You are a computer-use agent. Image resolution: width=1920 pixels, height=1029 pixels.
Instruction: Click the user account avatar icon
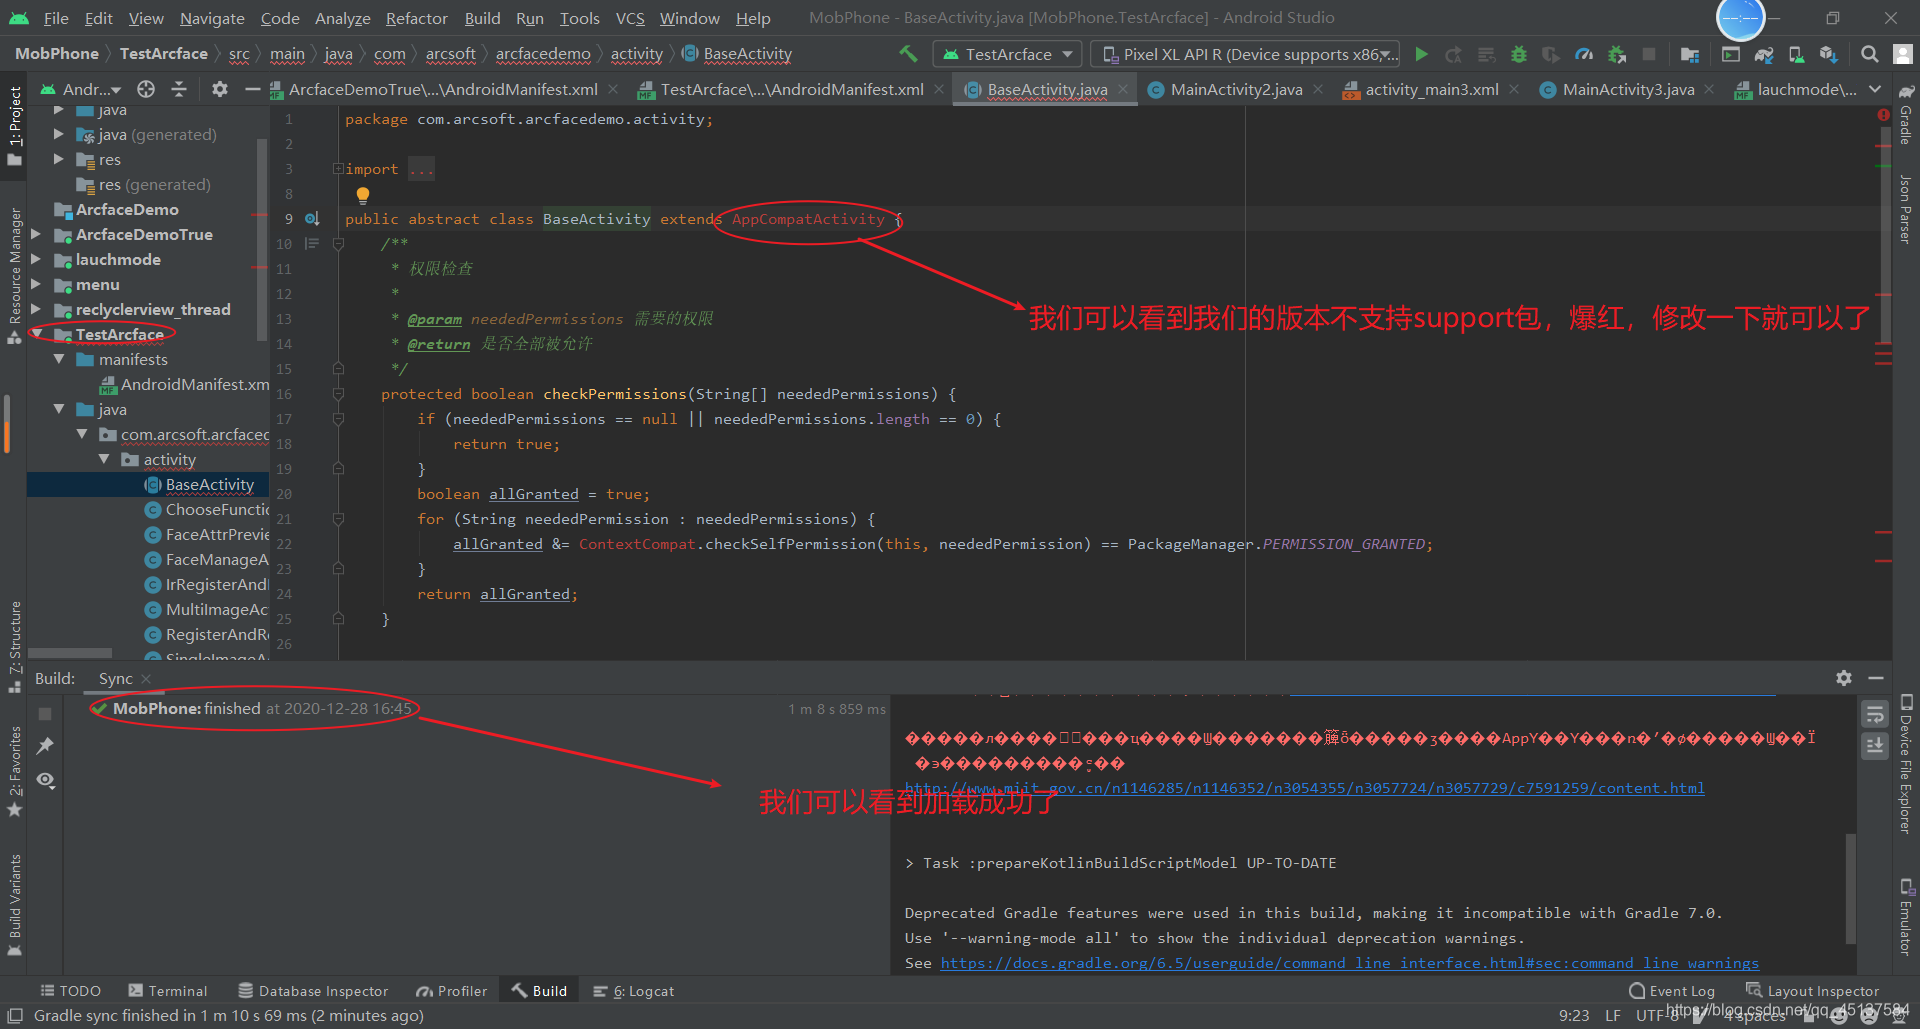coord(1903,54)
